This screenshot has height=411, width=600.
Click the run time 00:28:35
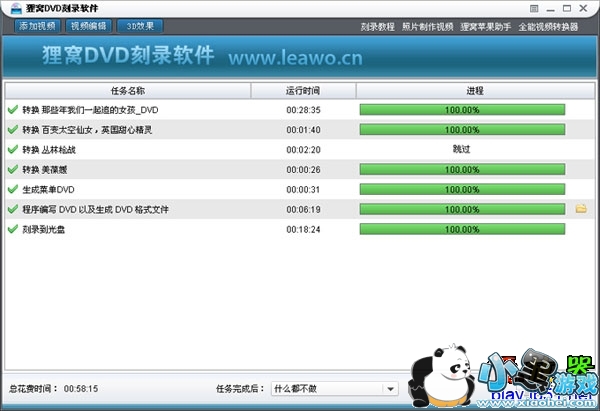303,110
